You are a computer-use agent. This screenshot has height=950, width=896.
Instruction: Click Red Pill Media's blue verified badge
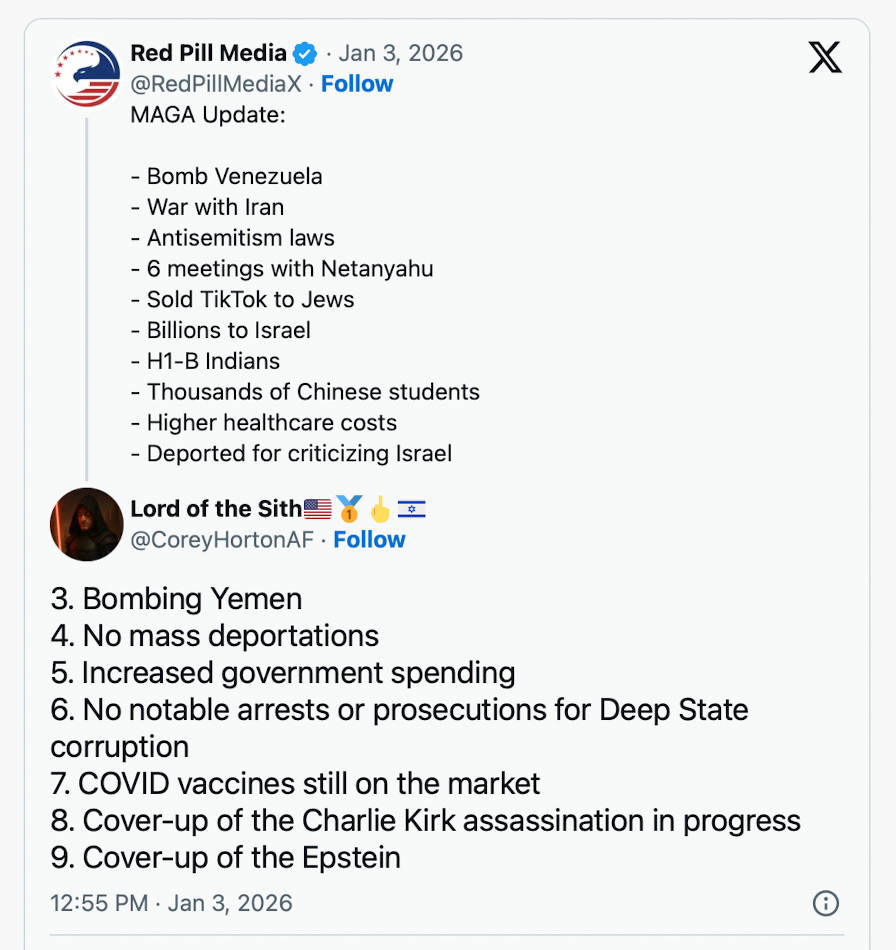305,53
